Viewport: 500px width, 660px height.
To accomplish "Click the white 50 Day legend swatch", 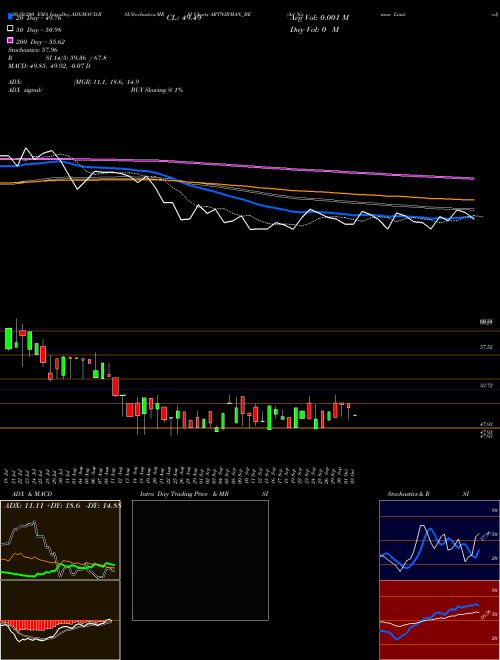I will pyautogui.click(x=10, y=29).
